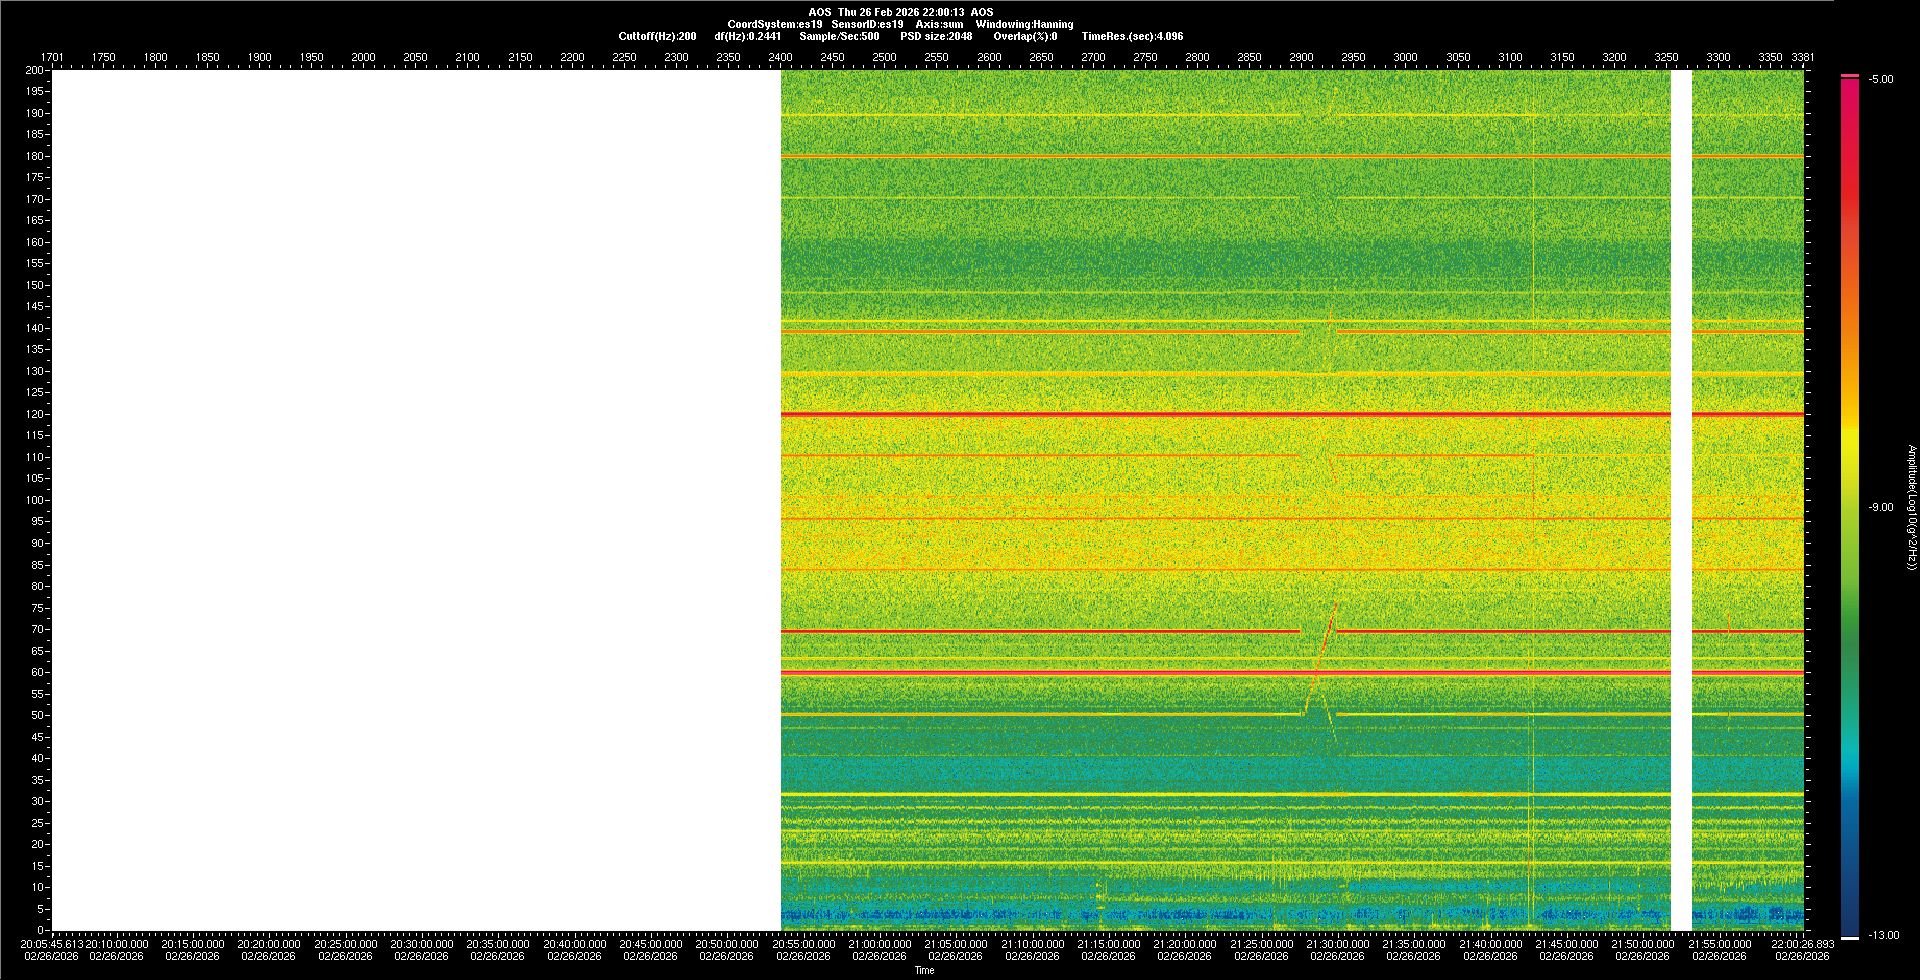The width and height of the screenshot is (1920, 980).
Task: Click the Axis:sum header label
Action: pyautogui.click(x=939, y=24)
